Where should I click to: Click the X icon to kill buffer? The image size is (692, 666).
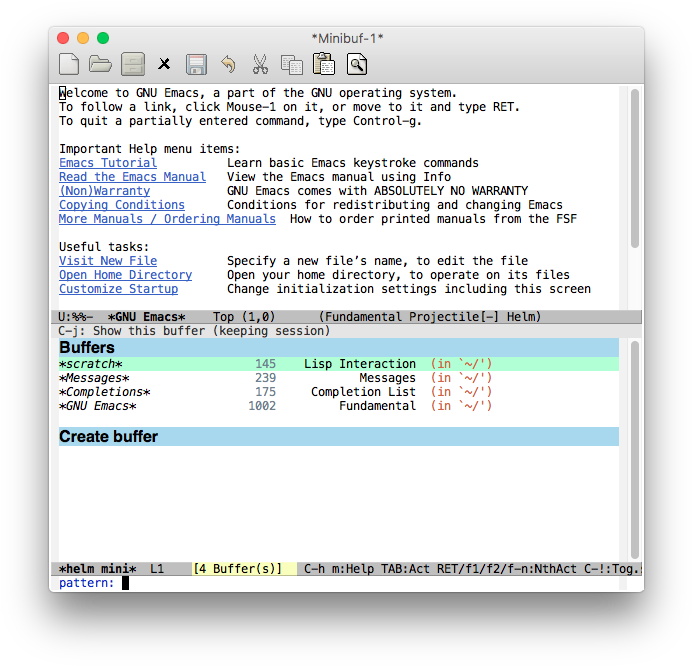[x=164, y=65]
